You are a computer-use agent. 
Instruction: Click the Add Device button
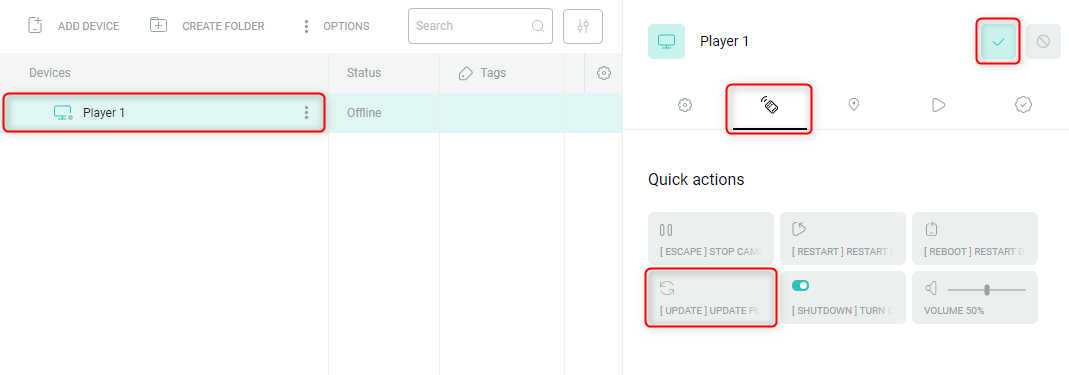[x=73, y=26]
